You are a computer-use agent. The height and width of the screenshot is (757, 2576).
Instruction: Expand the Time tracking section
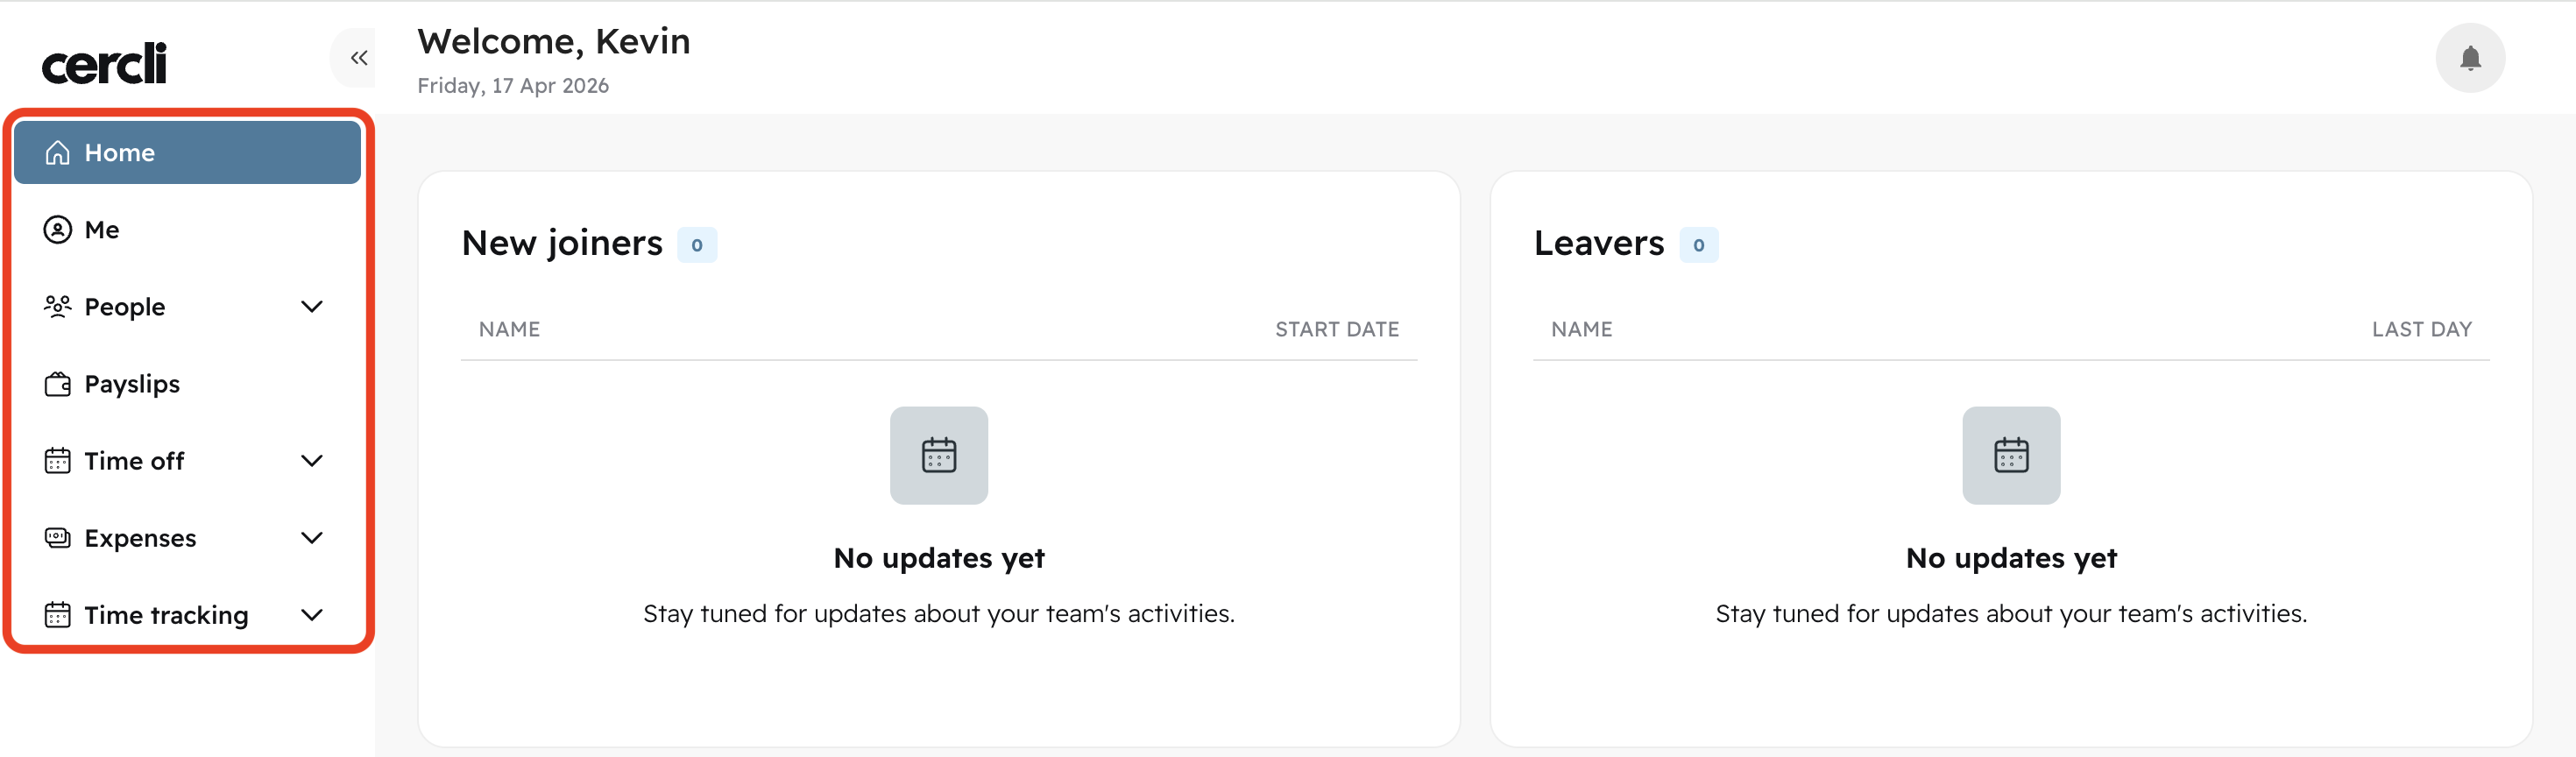pyautogui.click(x=312, y=615)
